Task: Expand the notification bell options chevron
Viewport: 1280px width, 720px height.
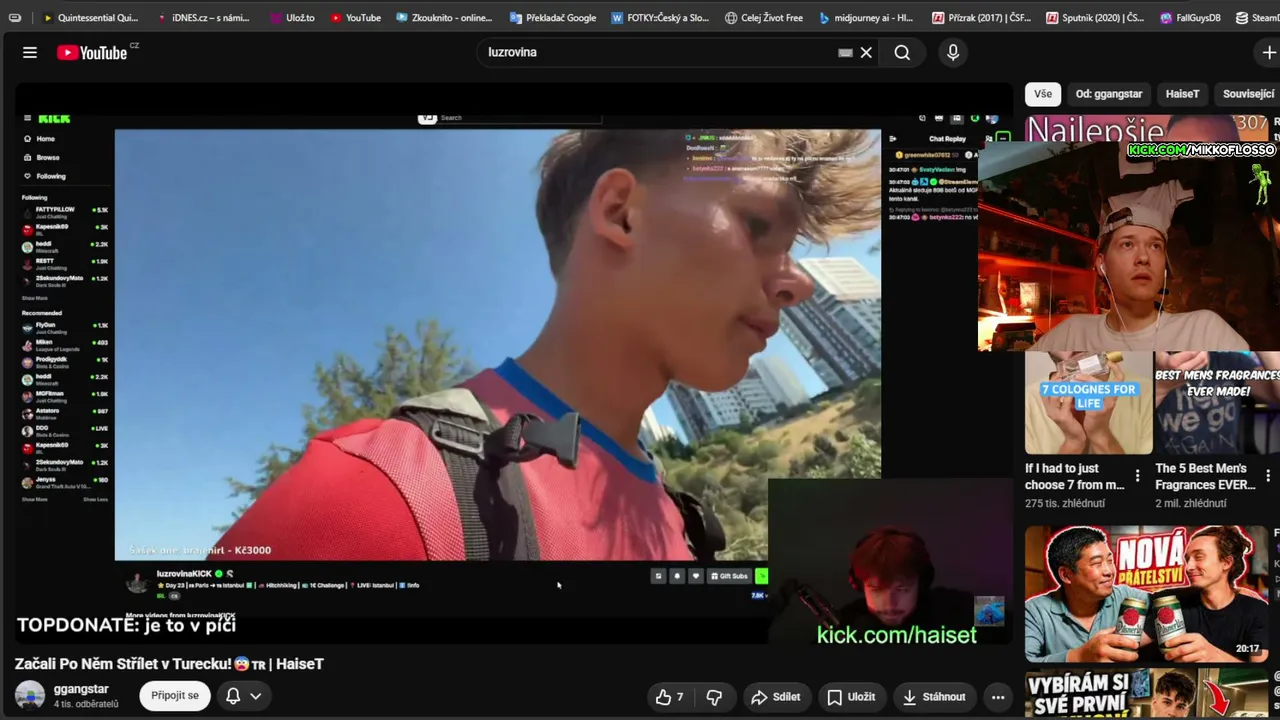Action: 256,696
